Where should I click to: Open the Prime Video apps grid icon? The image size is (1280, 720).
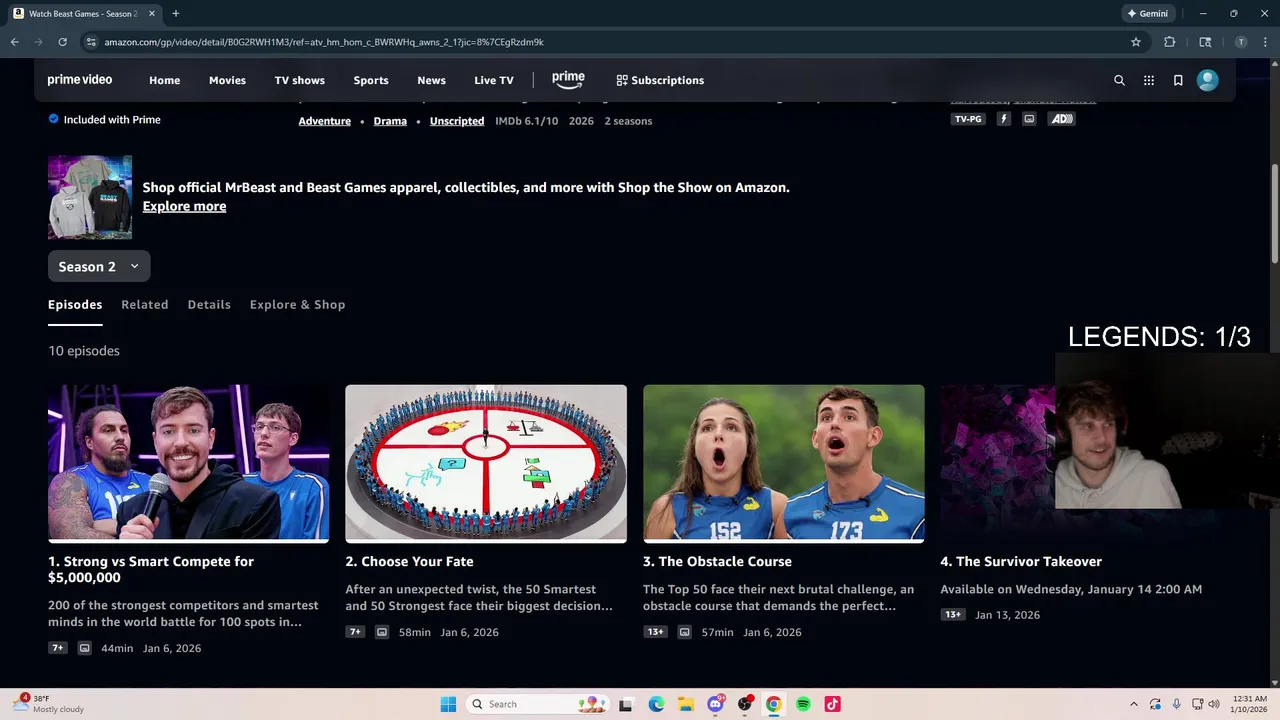(1149, 80)
